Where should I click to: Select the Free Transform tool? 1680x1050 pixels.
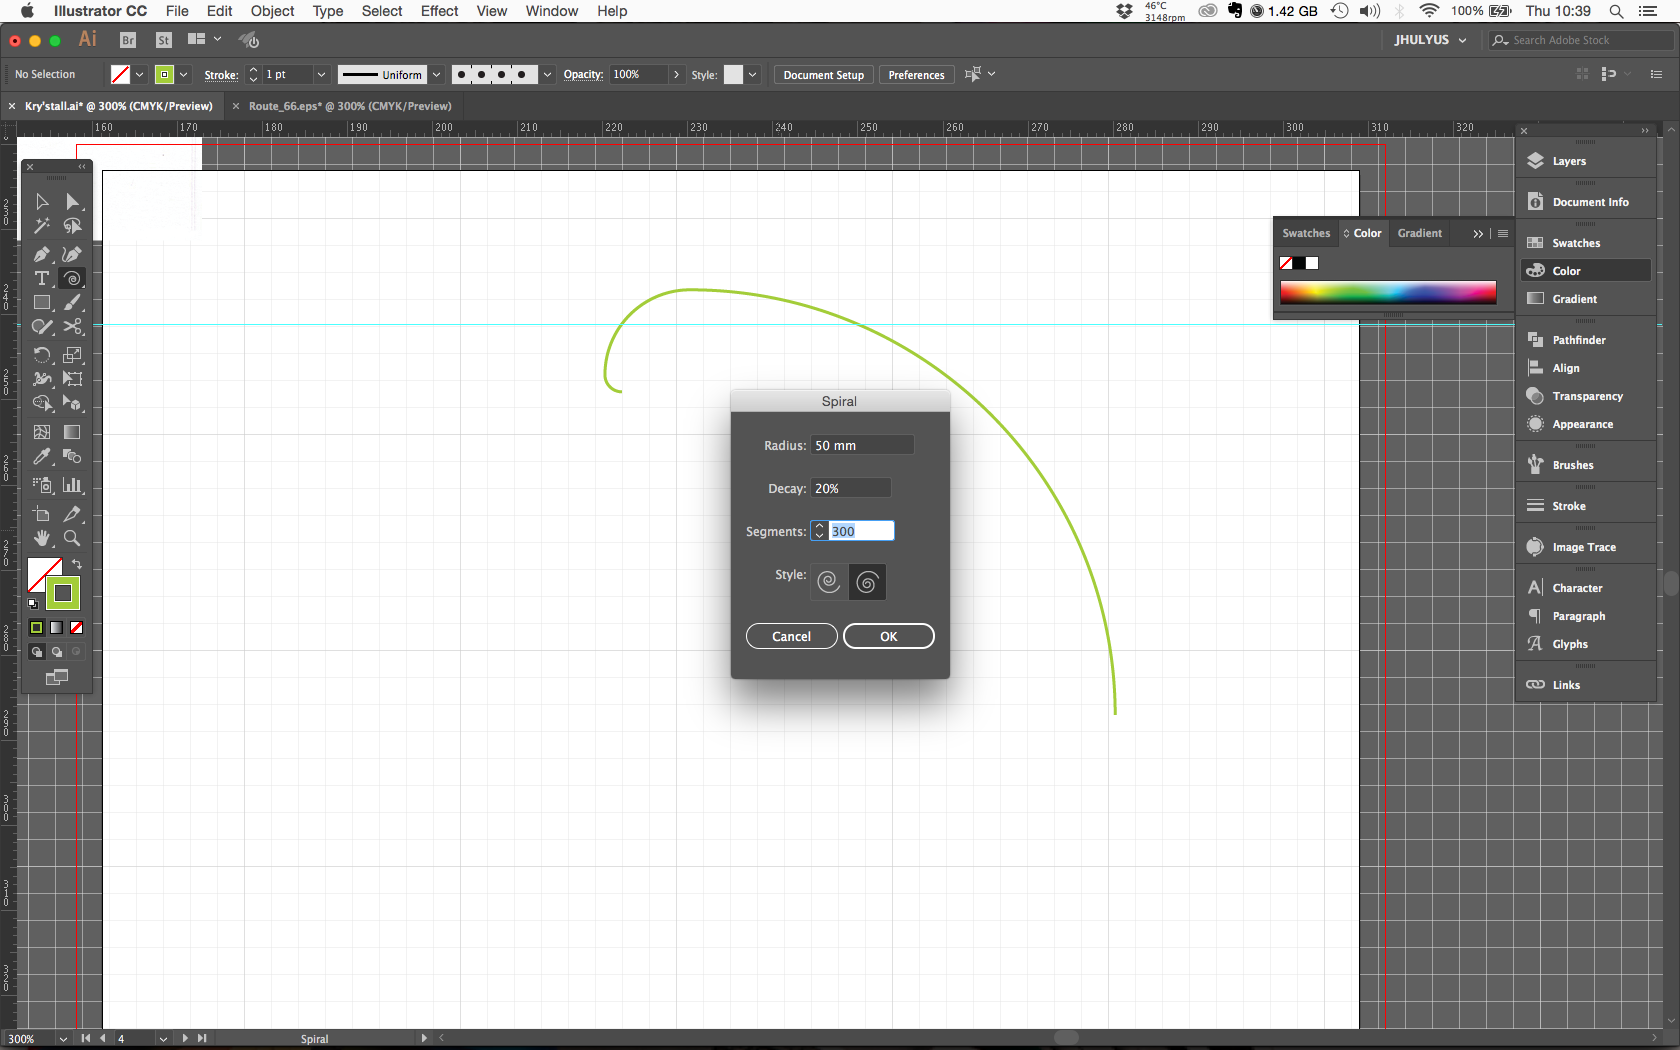pyautogui.click(x=72, y=379)
